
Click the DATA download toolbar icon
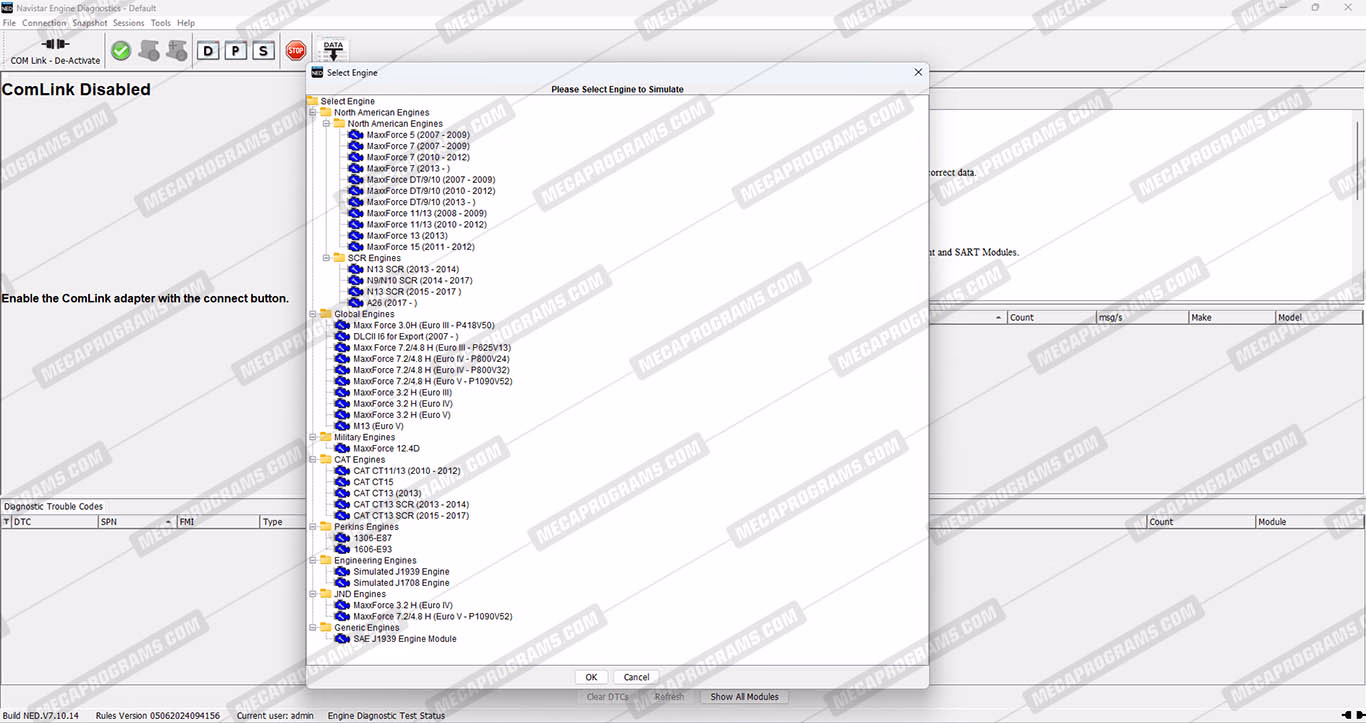click(x=333, y=50)
